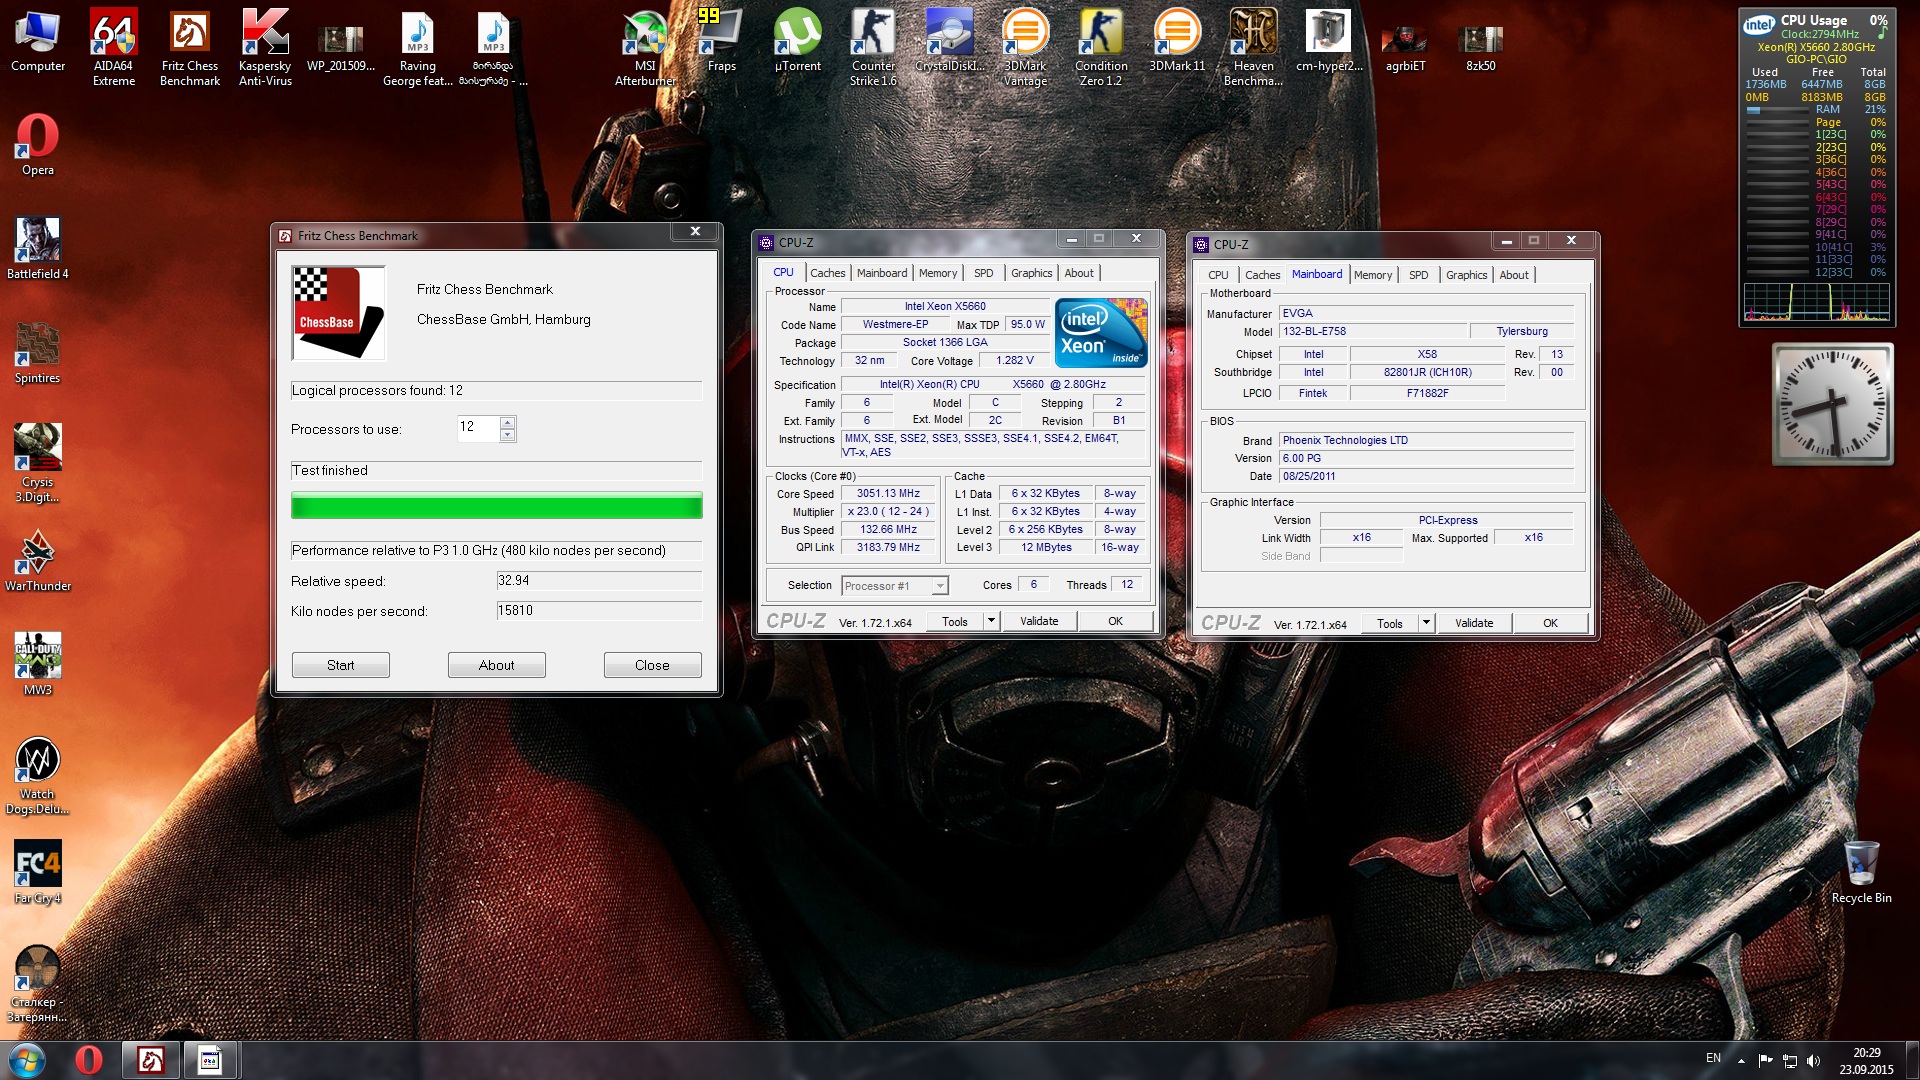1920x1080 pixels.
Task: Open About tab in left CPU-Z window
Action: pos(1079,273)
